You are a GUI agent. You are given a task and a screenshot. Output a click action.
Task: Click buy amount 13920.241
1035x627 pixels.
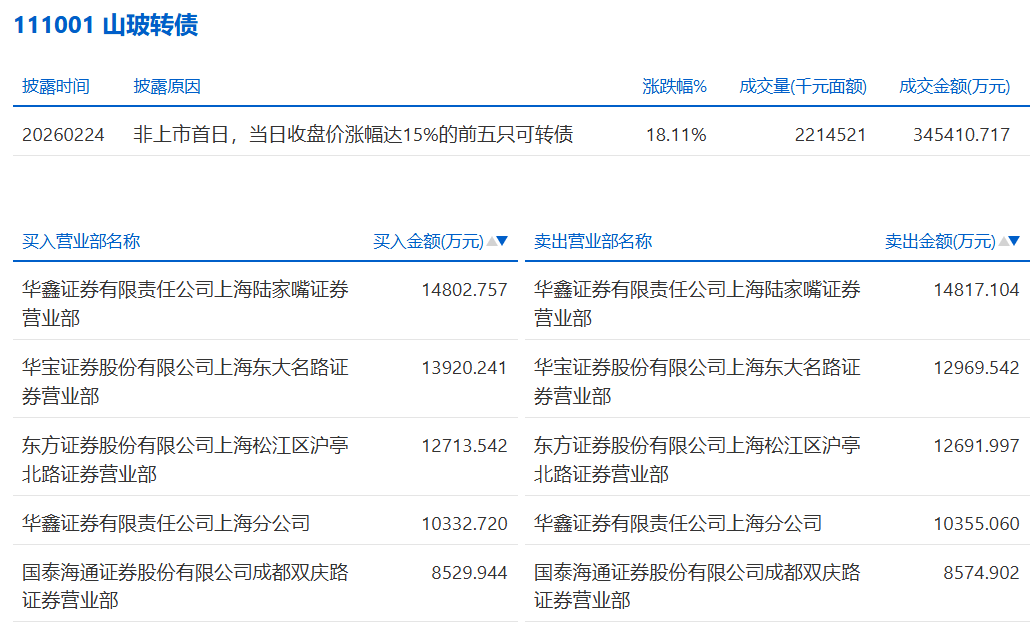pyautogui.click(x=465, y=368)
